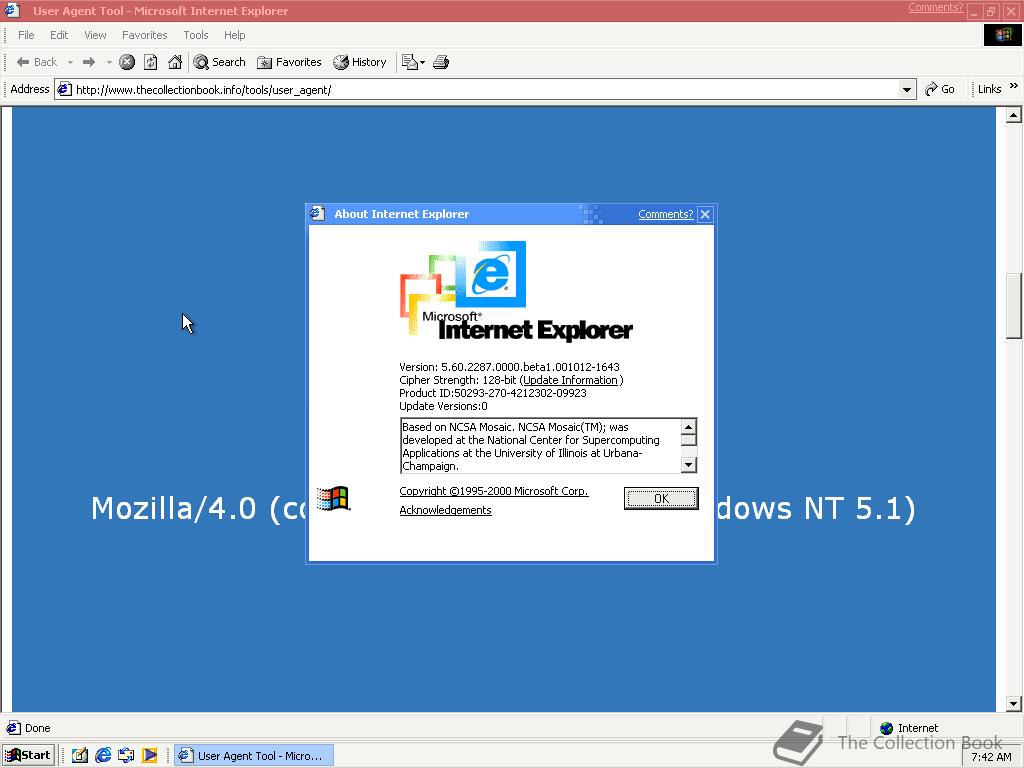Open the Acknowledgements link
Viewport: 1024px width, 768px height.
(x=445, y=510)
